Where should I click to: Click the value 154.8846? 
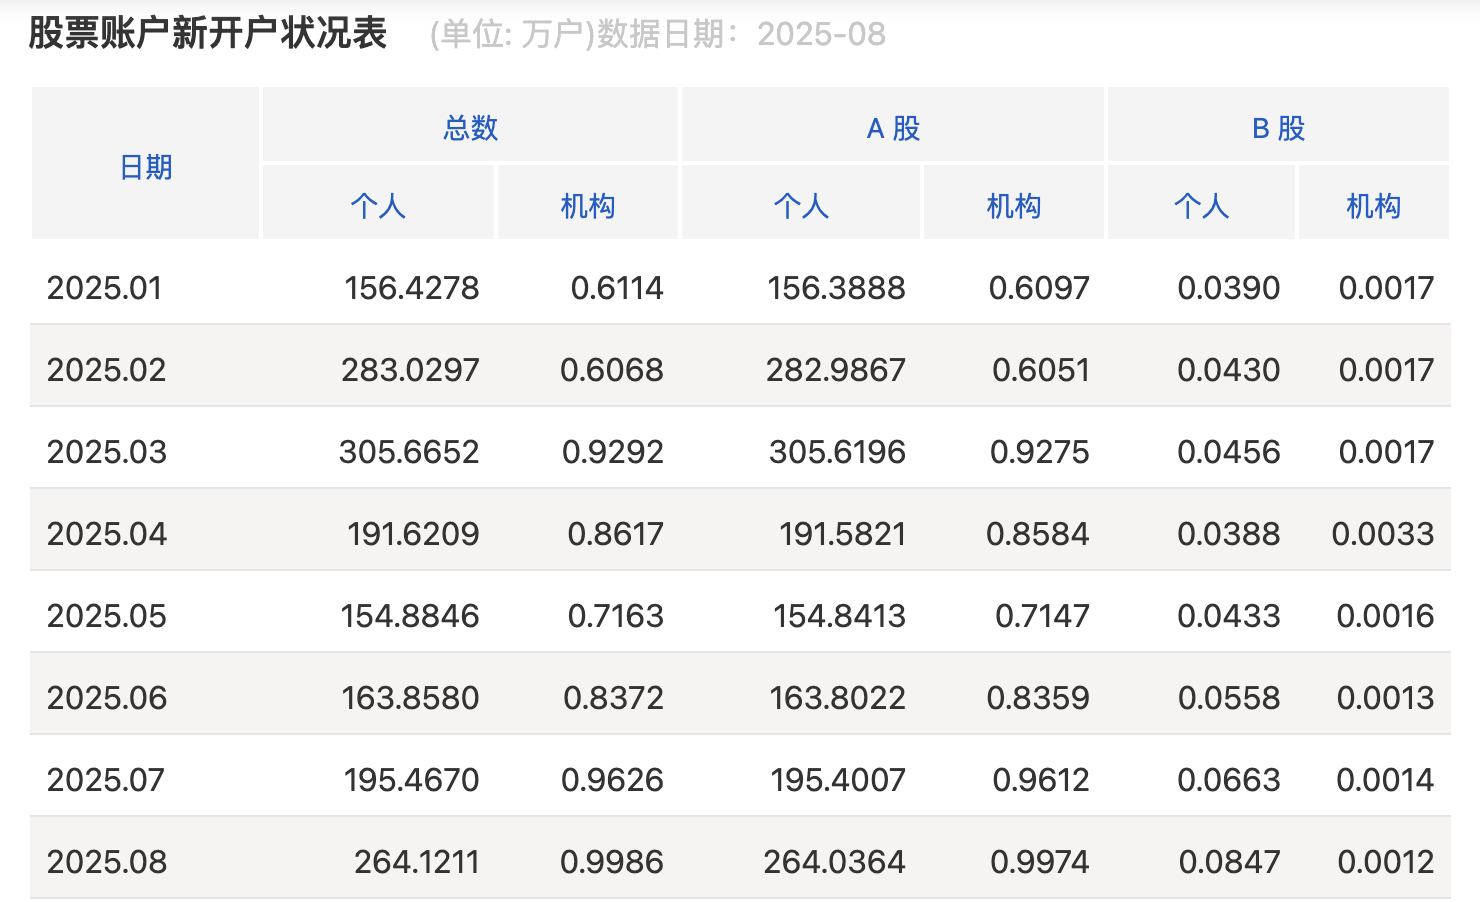click(x=410, y=616)
